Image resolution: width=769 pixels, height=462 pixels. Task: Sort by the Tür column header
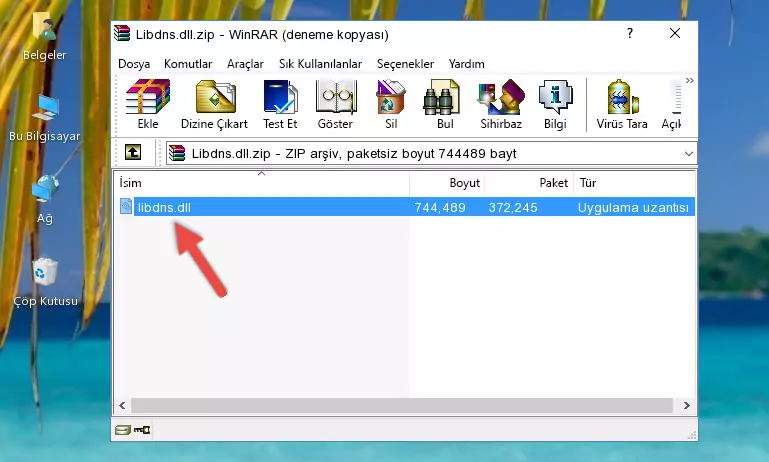(x=634, y=183)
